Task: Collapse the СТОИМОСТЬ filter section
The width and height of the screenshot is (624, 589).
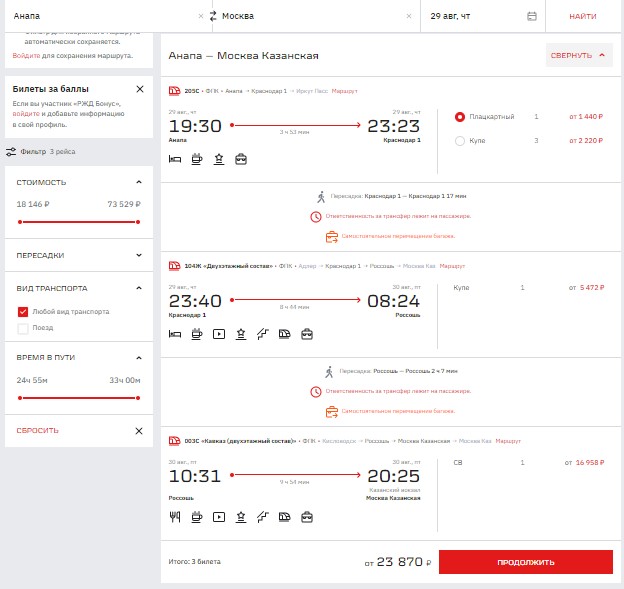Action: tap(138, 182)
